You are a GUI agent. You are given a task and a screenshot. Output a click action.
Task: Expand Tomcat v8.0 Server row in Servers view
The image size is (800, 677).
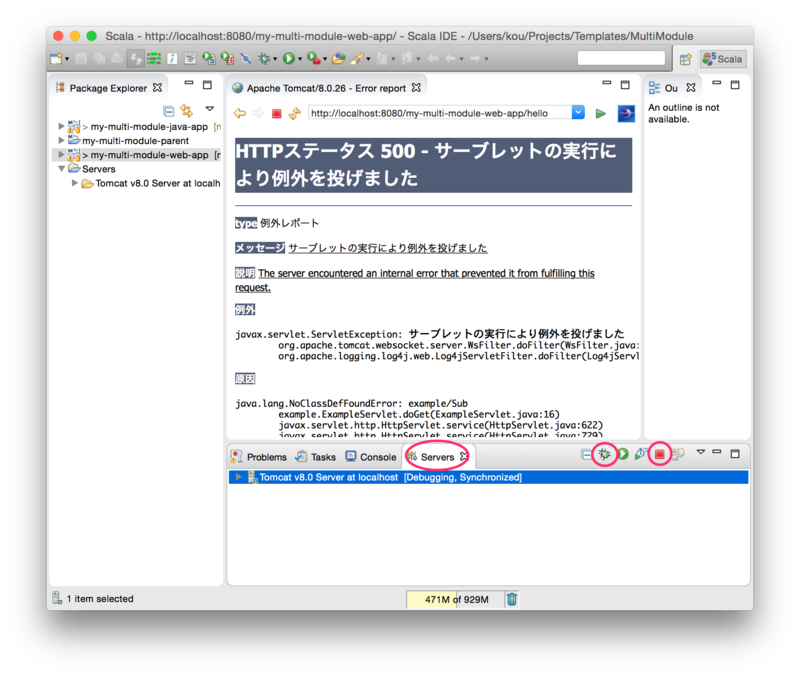point(238,477)
